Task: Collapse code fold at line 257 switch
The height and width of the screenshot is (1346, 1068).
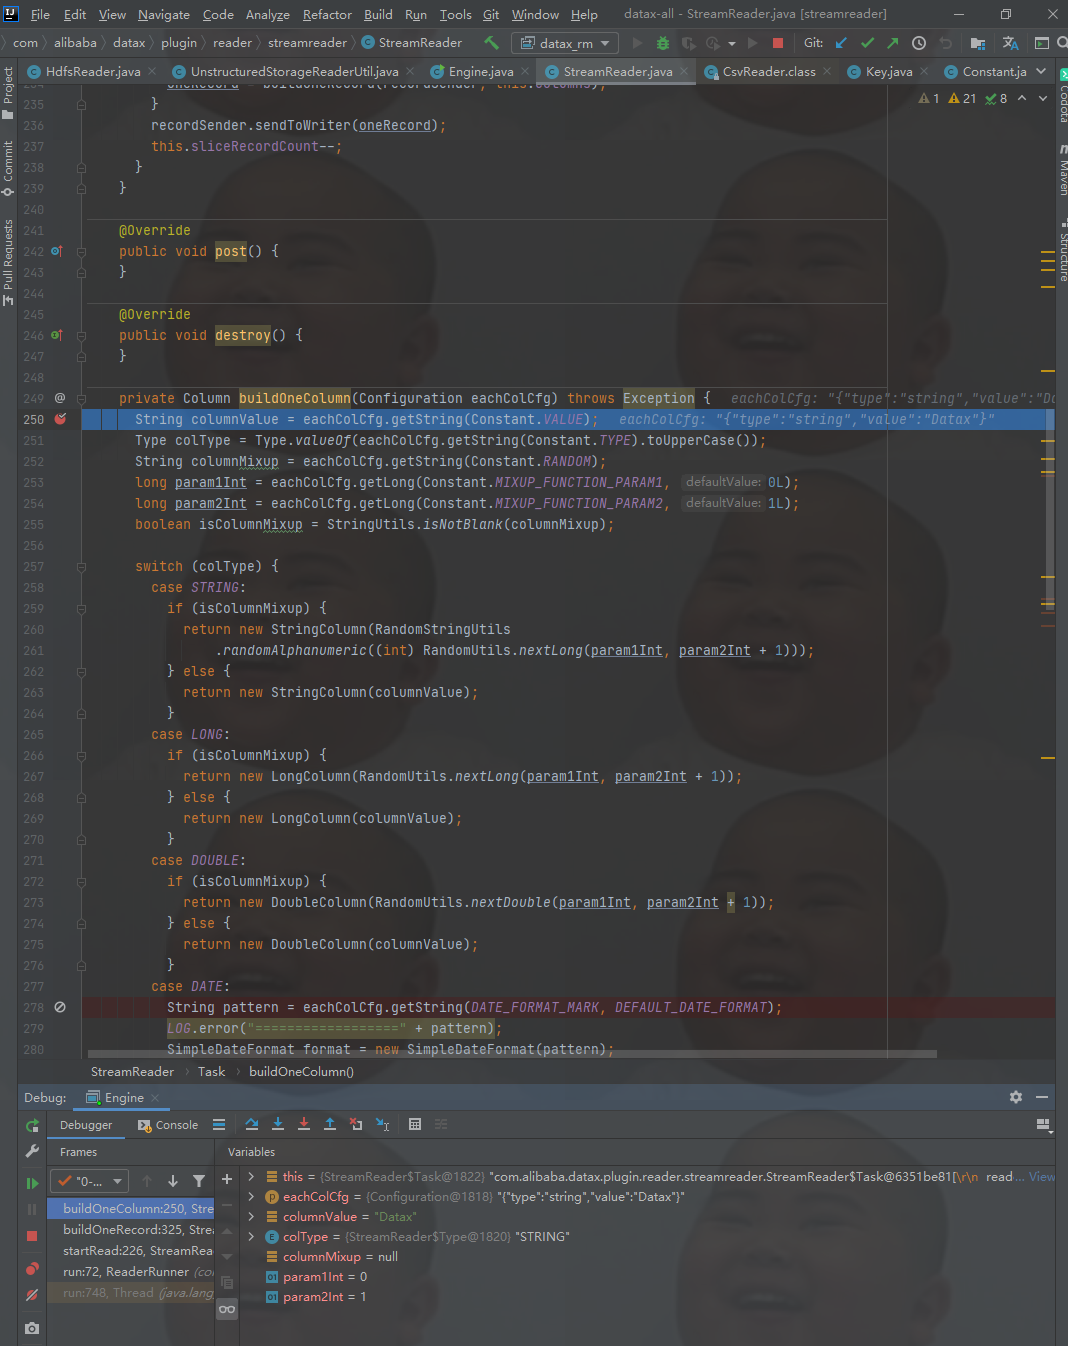Action: 81,566
